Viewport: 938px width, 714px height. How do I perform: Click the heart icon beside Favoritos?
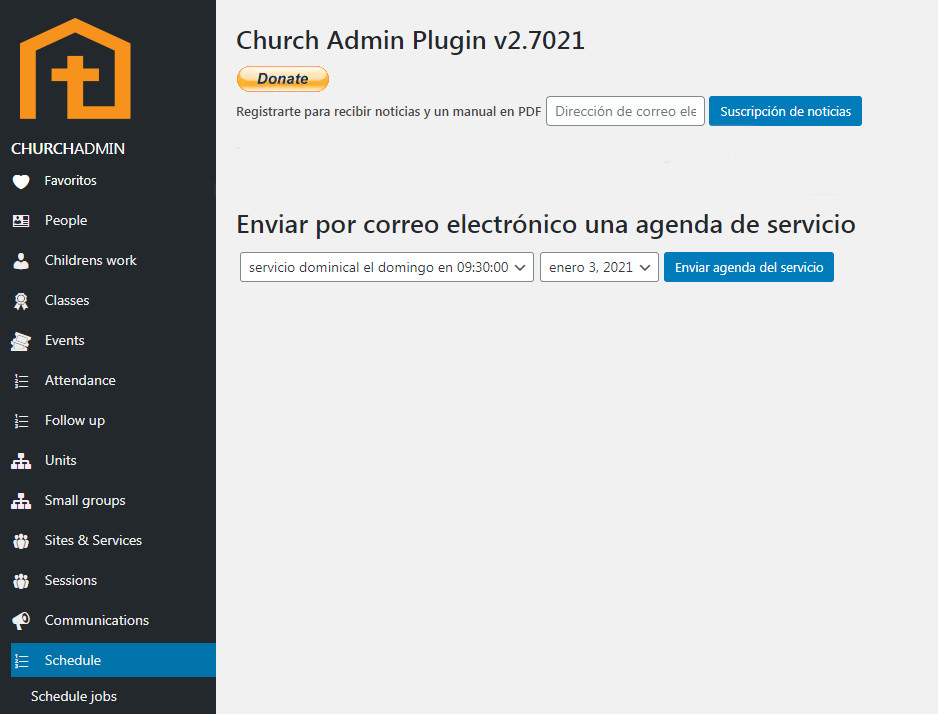(x=21, y=181)
